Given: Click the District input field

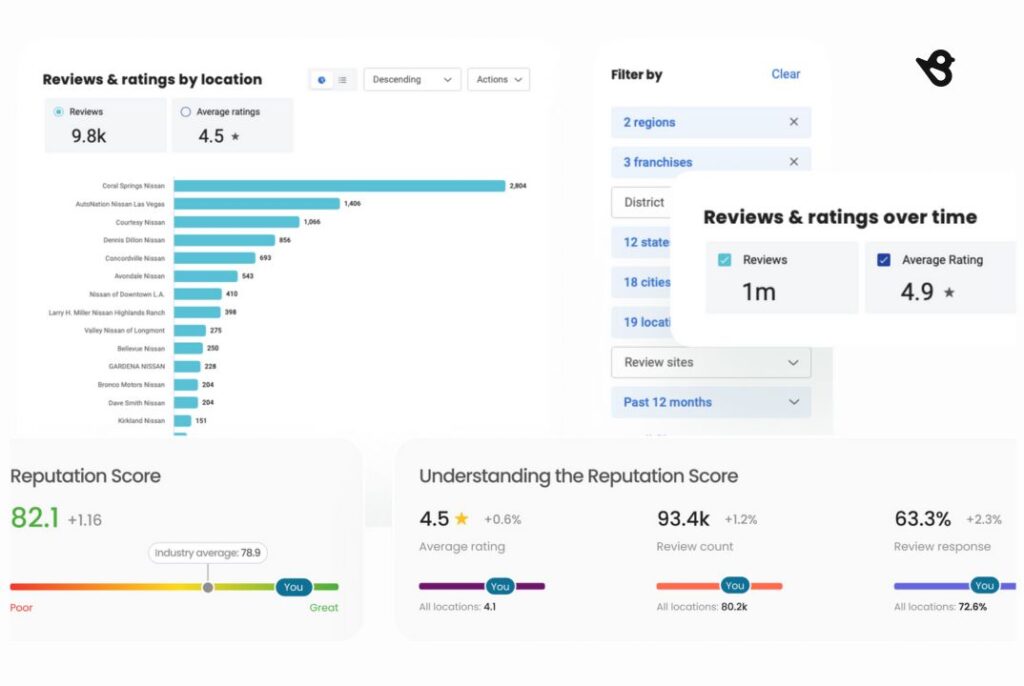Looking at the screenshot, I should pos(644,202).
